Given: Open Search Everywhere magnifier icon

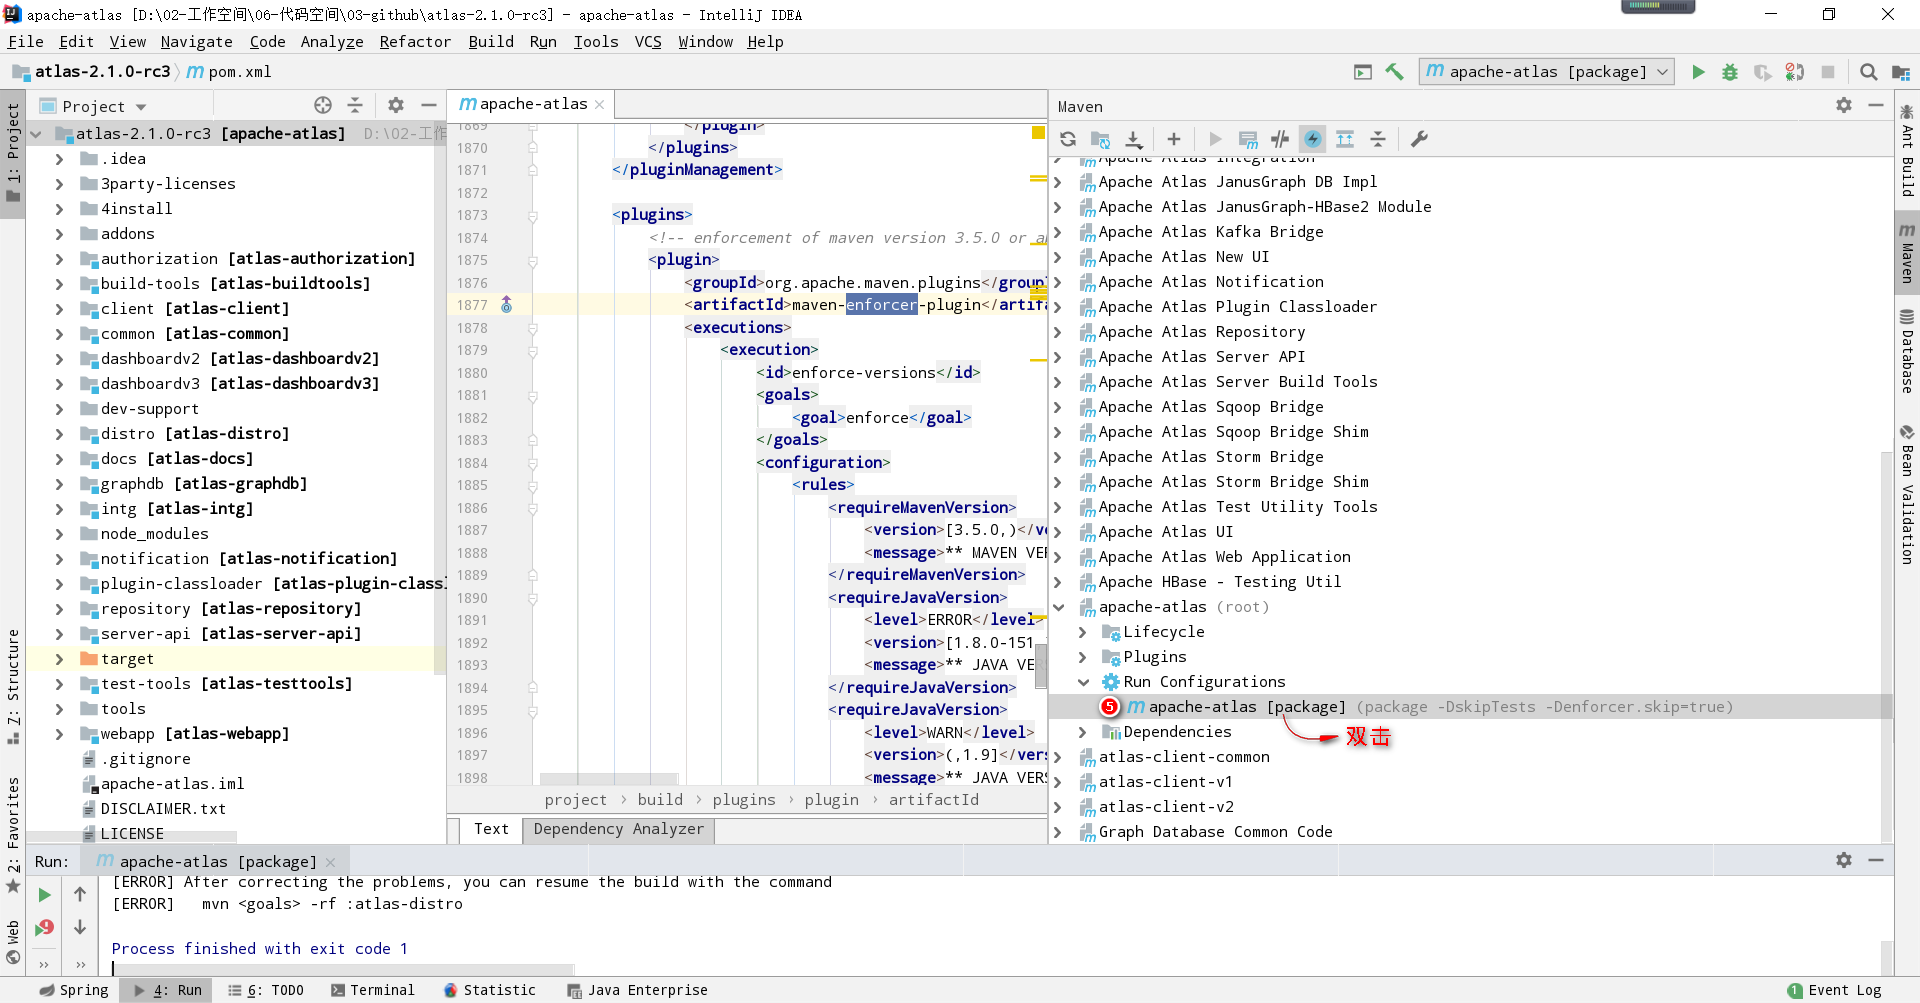Looking at the screenshot, I should coord(1868,72).
